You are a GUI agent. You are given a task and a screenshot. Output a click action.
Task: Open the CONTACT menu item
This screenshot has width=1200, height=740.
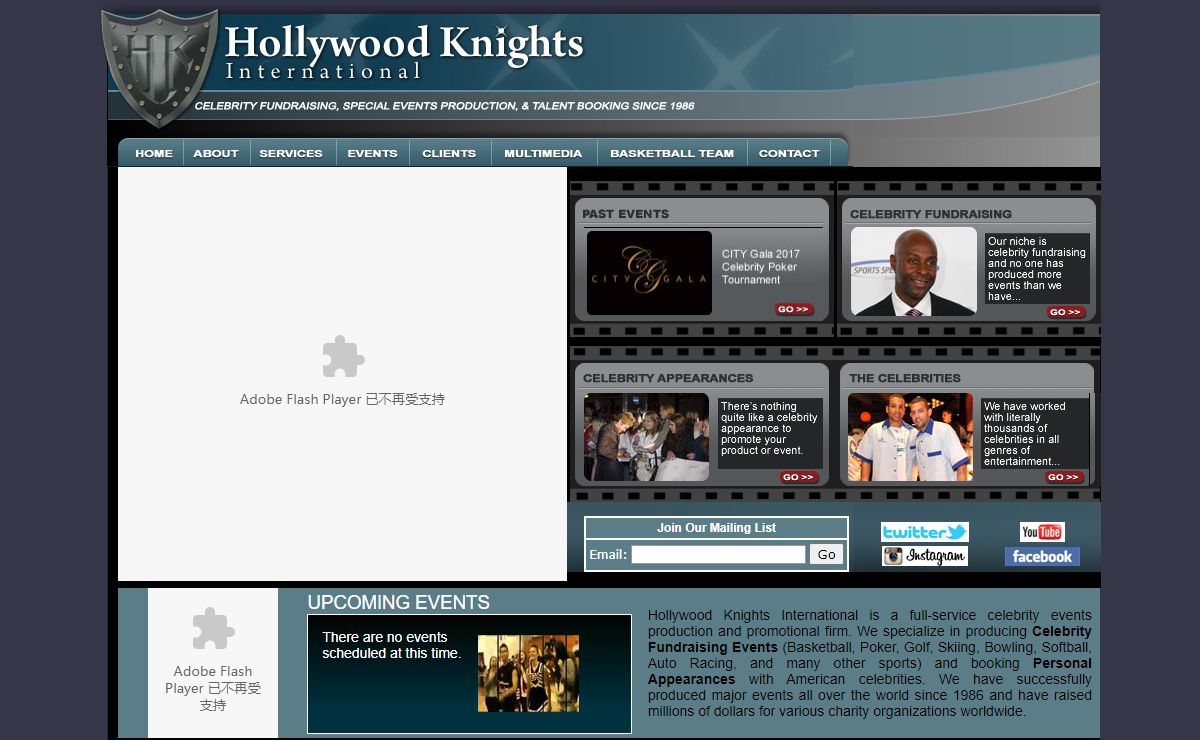789,153
